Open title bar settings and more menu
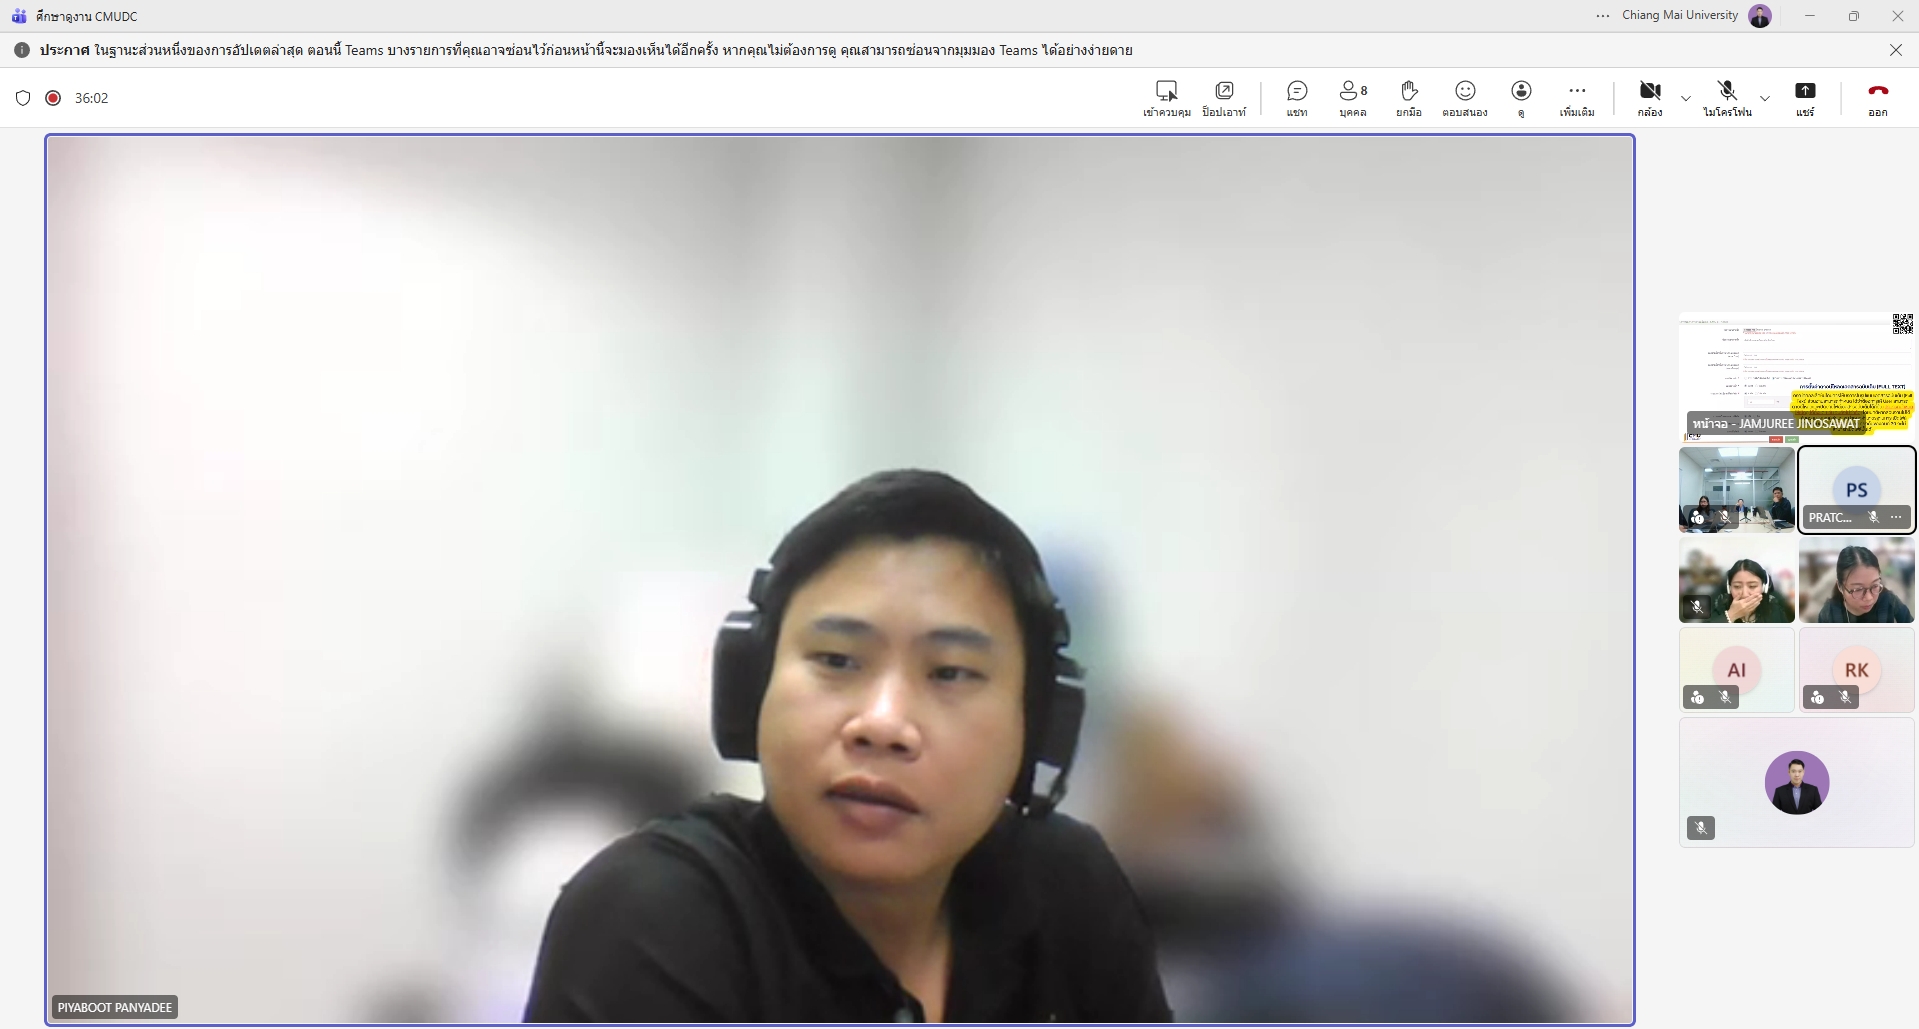Screen dimensions: 1919x1029 tap(1603, 16)
